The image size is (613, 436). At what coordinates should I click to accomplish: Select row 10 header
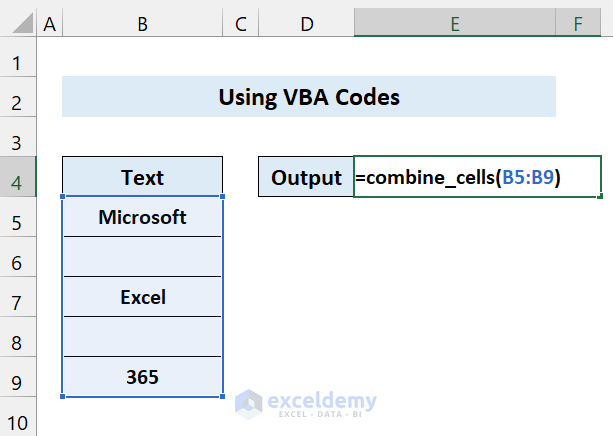click(x=17, y=419)
